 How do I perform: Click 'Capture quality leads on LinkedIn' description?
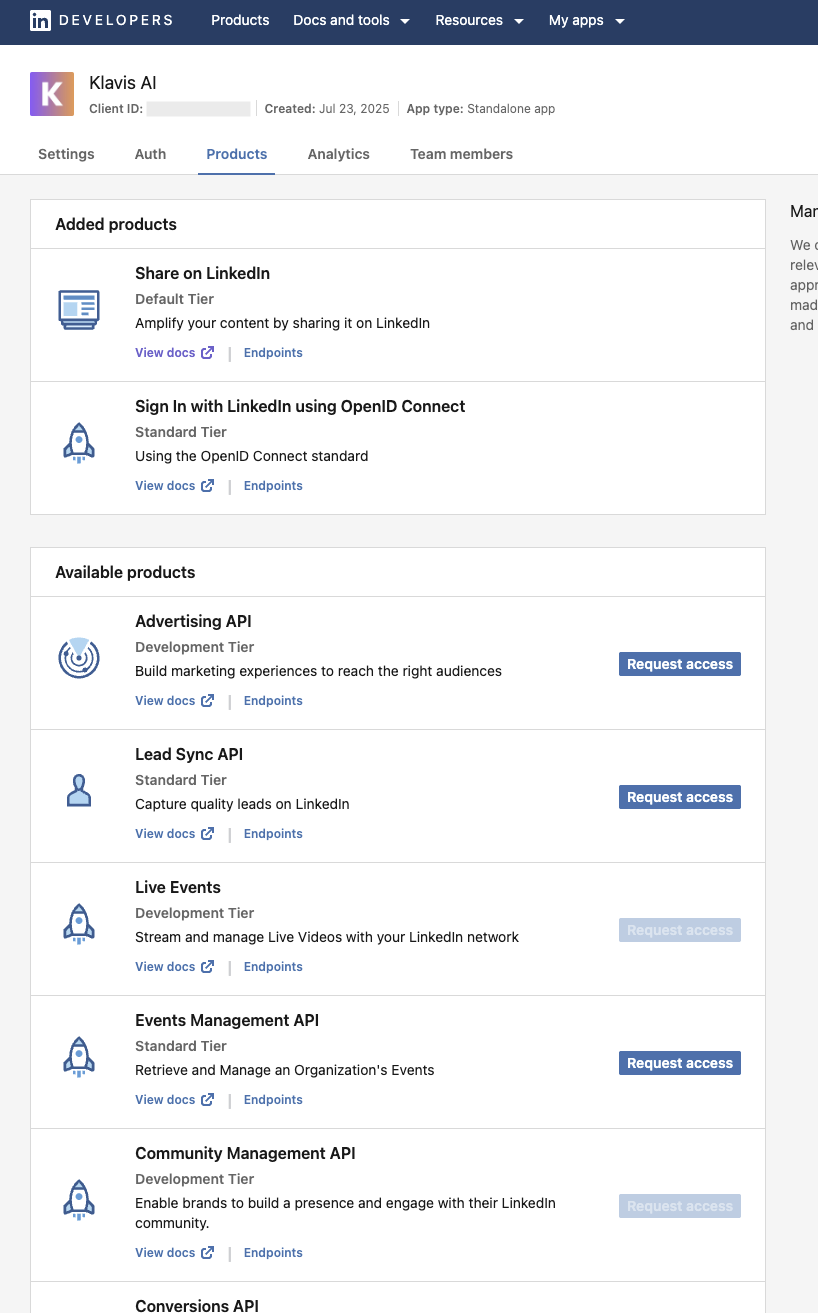click(x=242, y=804)
